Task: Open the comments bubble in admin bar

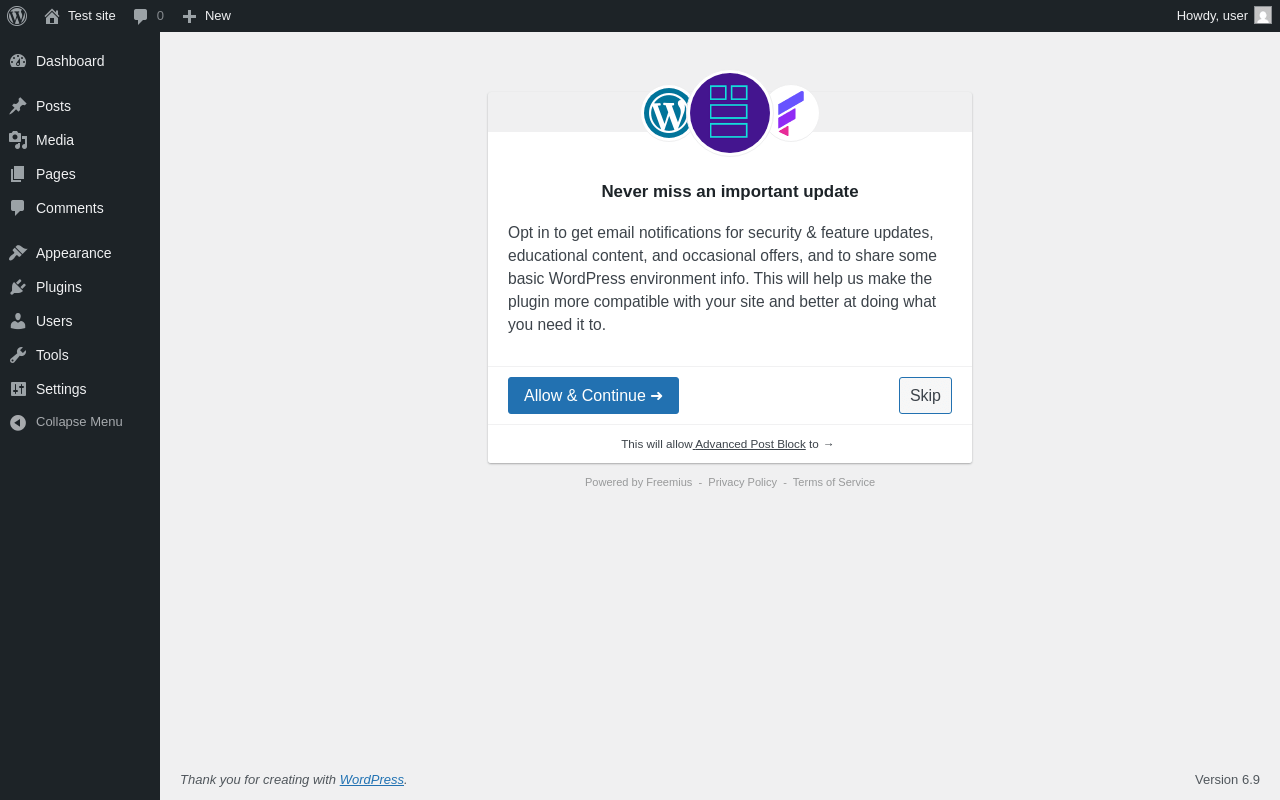Action: [148, 16]
